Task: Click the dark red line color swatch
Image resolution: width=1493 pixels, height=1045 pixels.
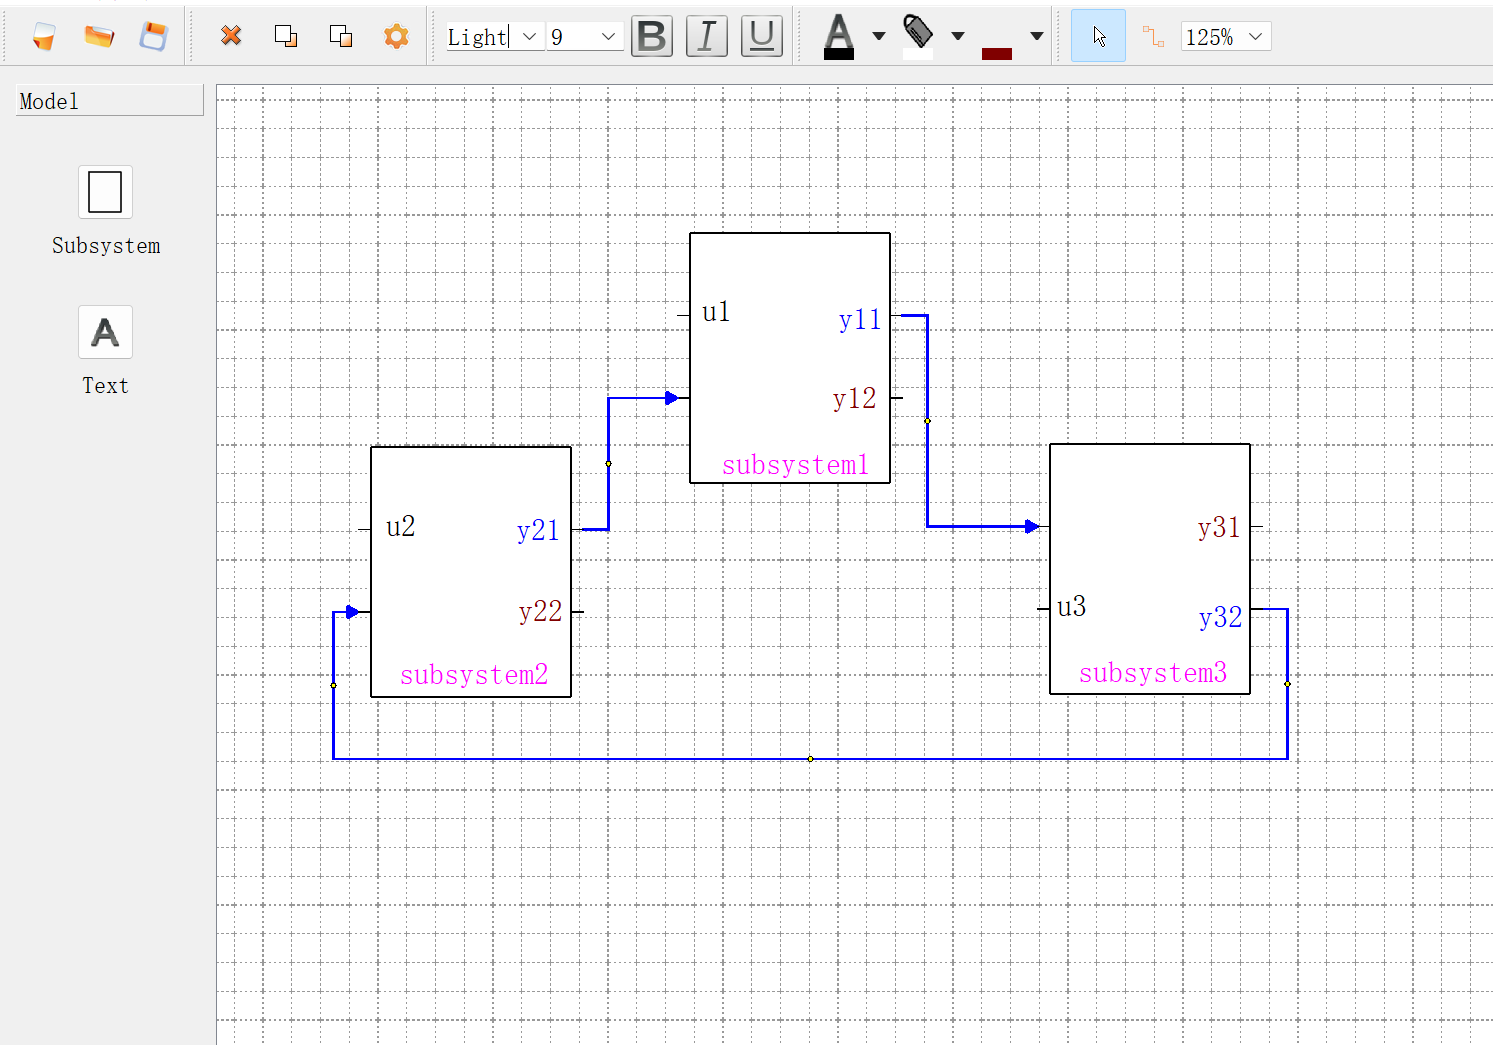Action: coord(997,53)
